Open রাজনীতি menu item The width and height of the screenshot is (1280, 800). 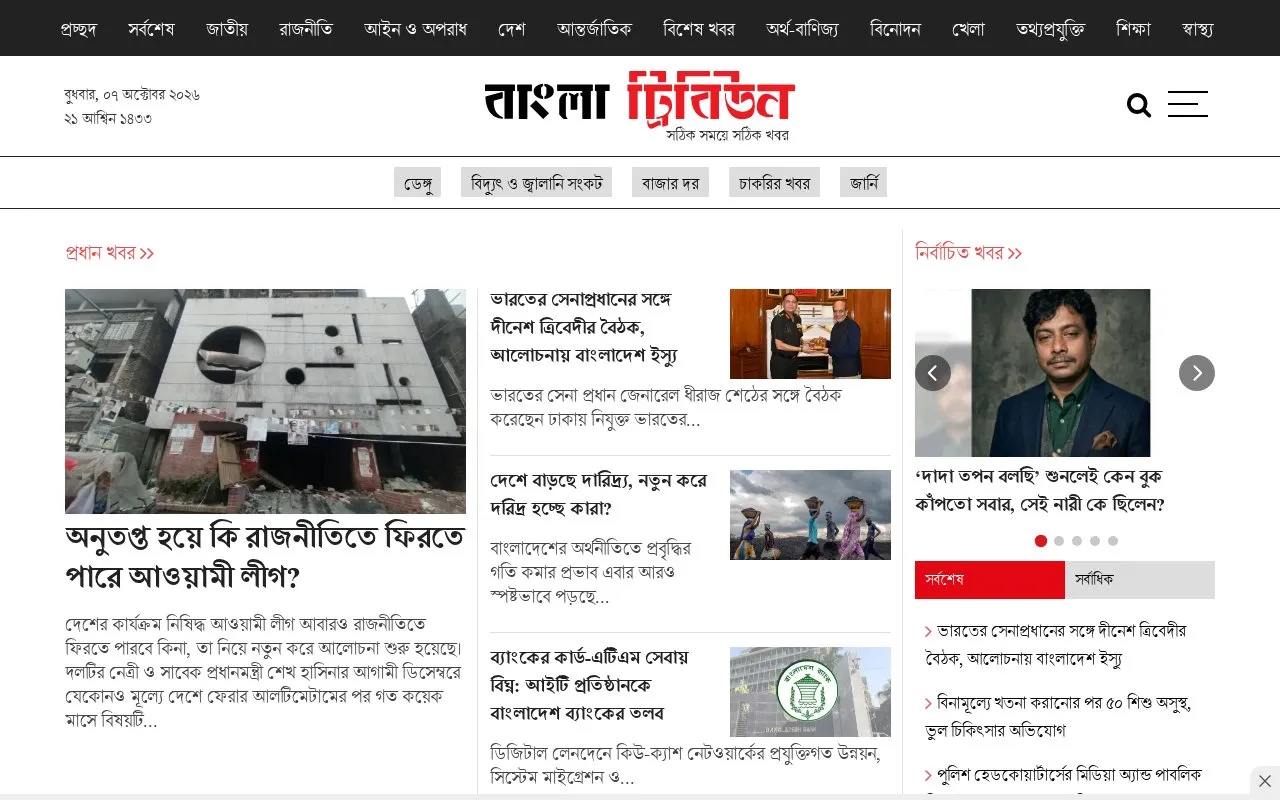(x=306, y=29)
